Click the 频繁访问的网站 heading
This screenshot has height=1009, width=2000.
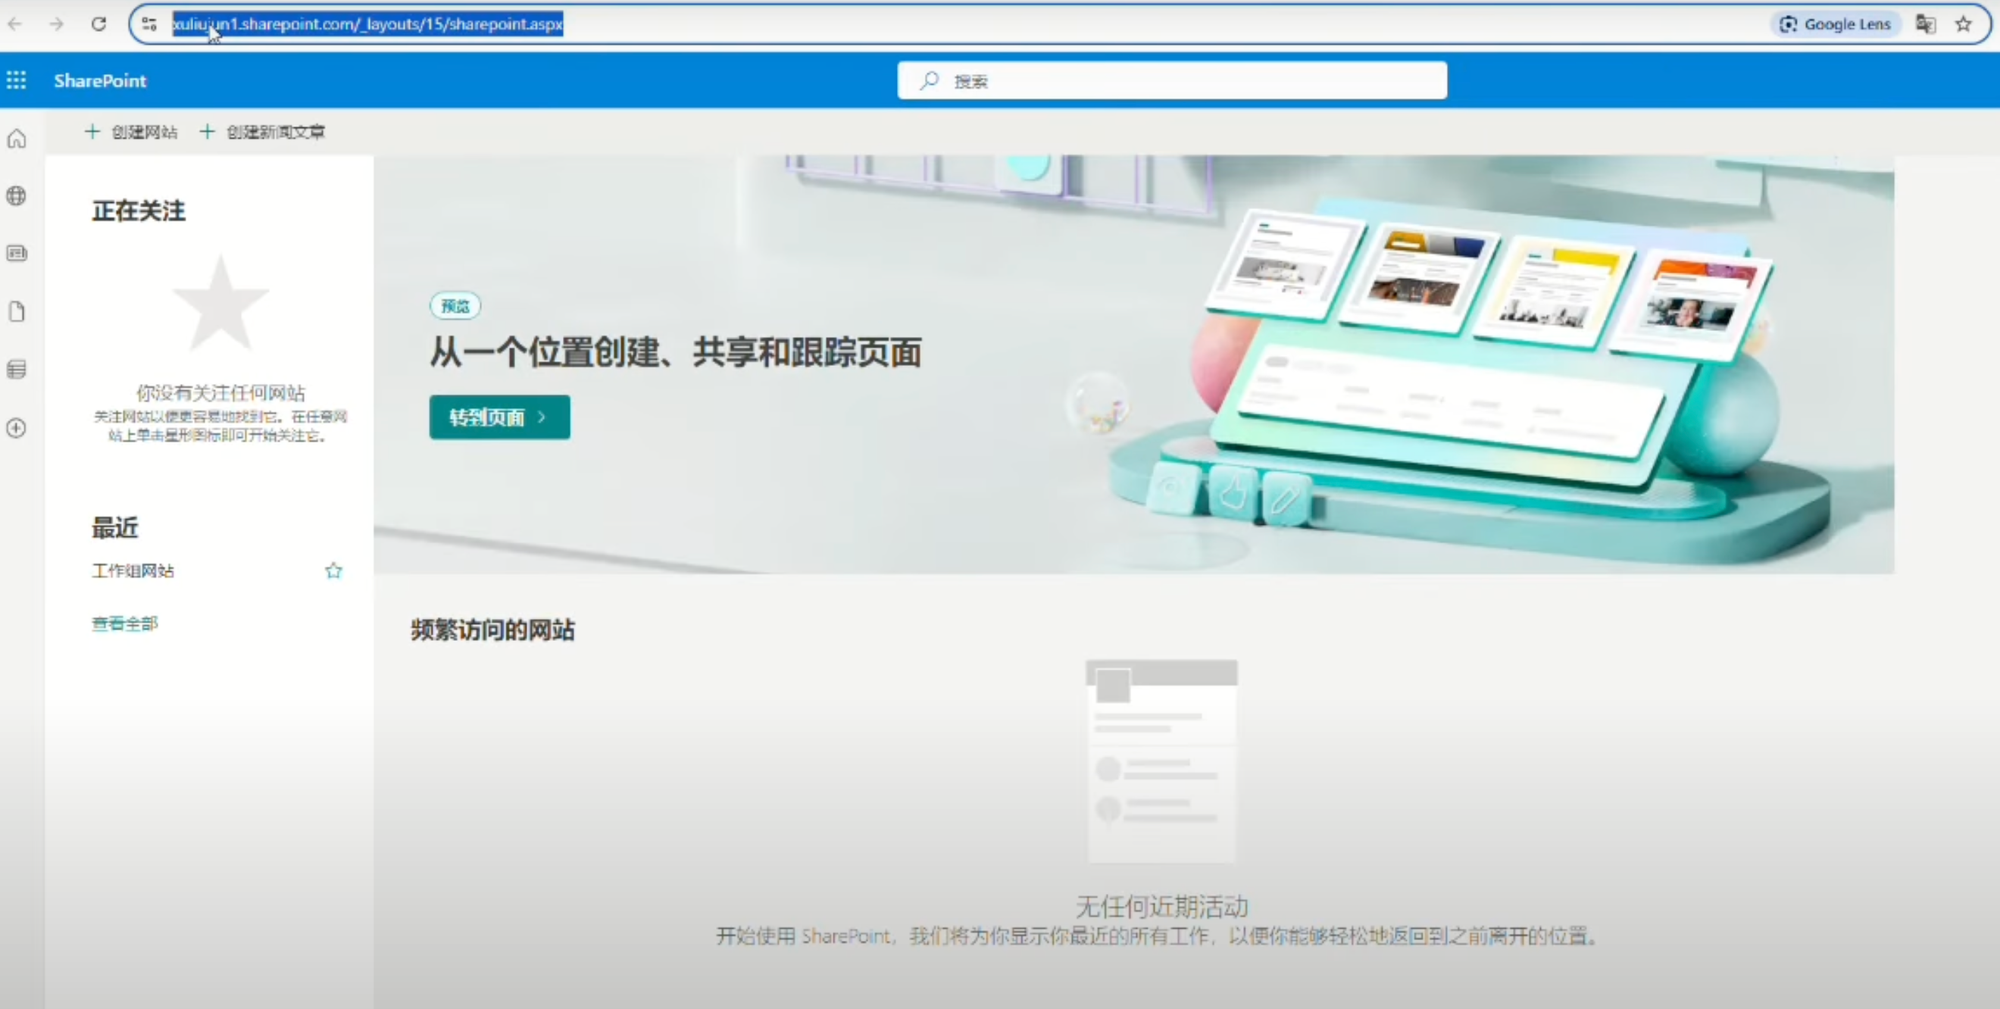pos(493,630)
